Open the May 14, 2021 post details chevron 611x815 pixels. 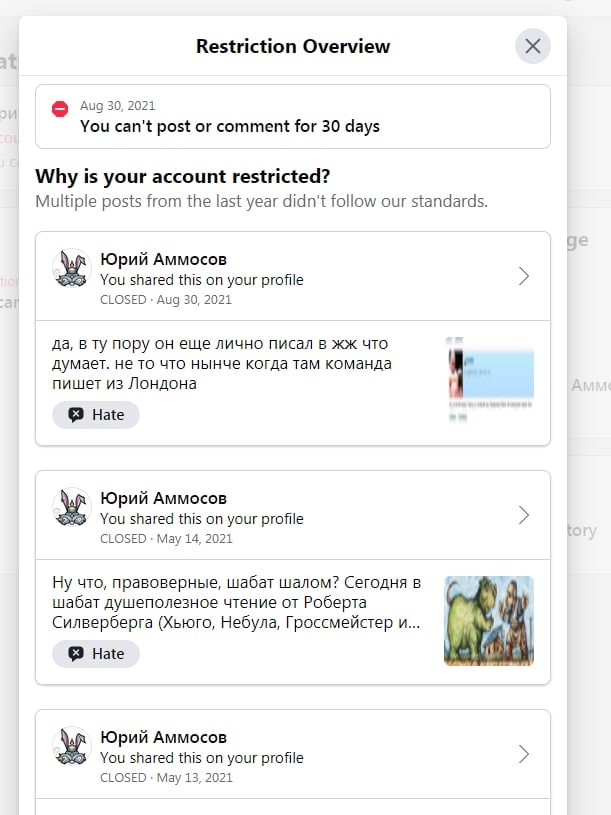[524, 515]
